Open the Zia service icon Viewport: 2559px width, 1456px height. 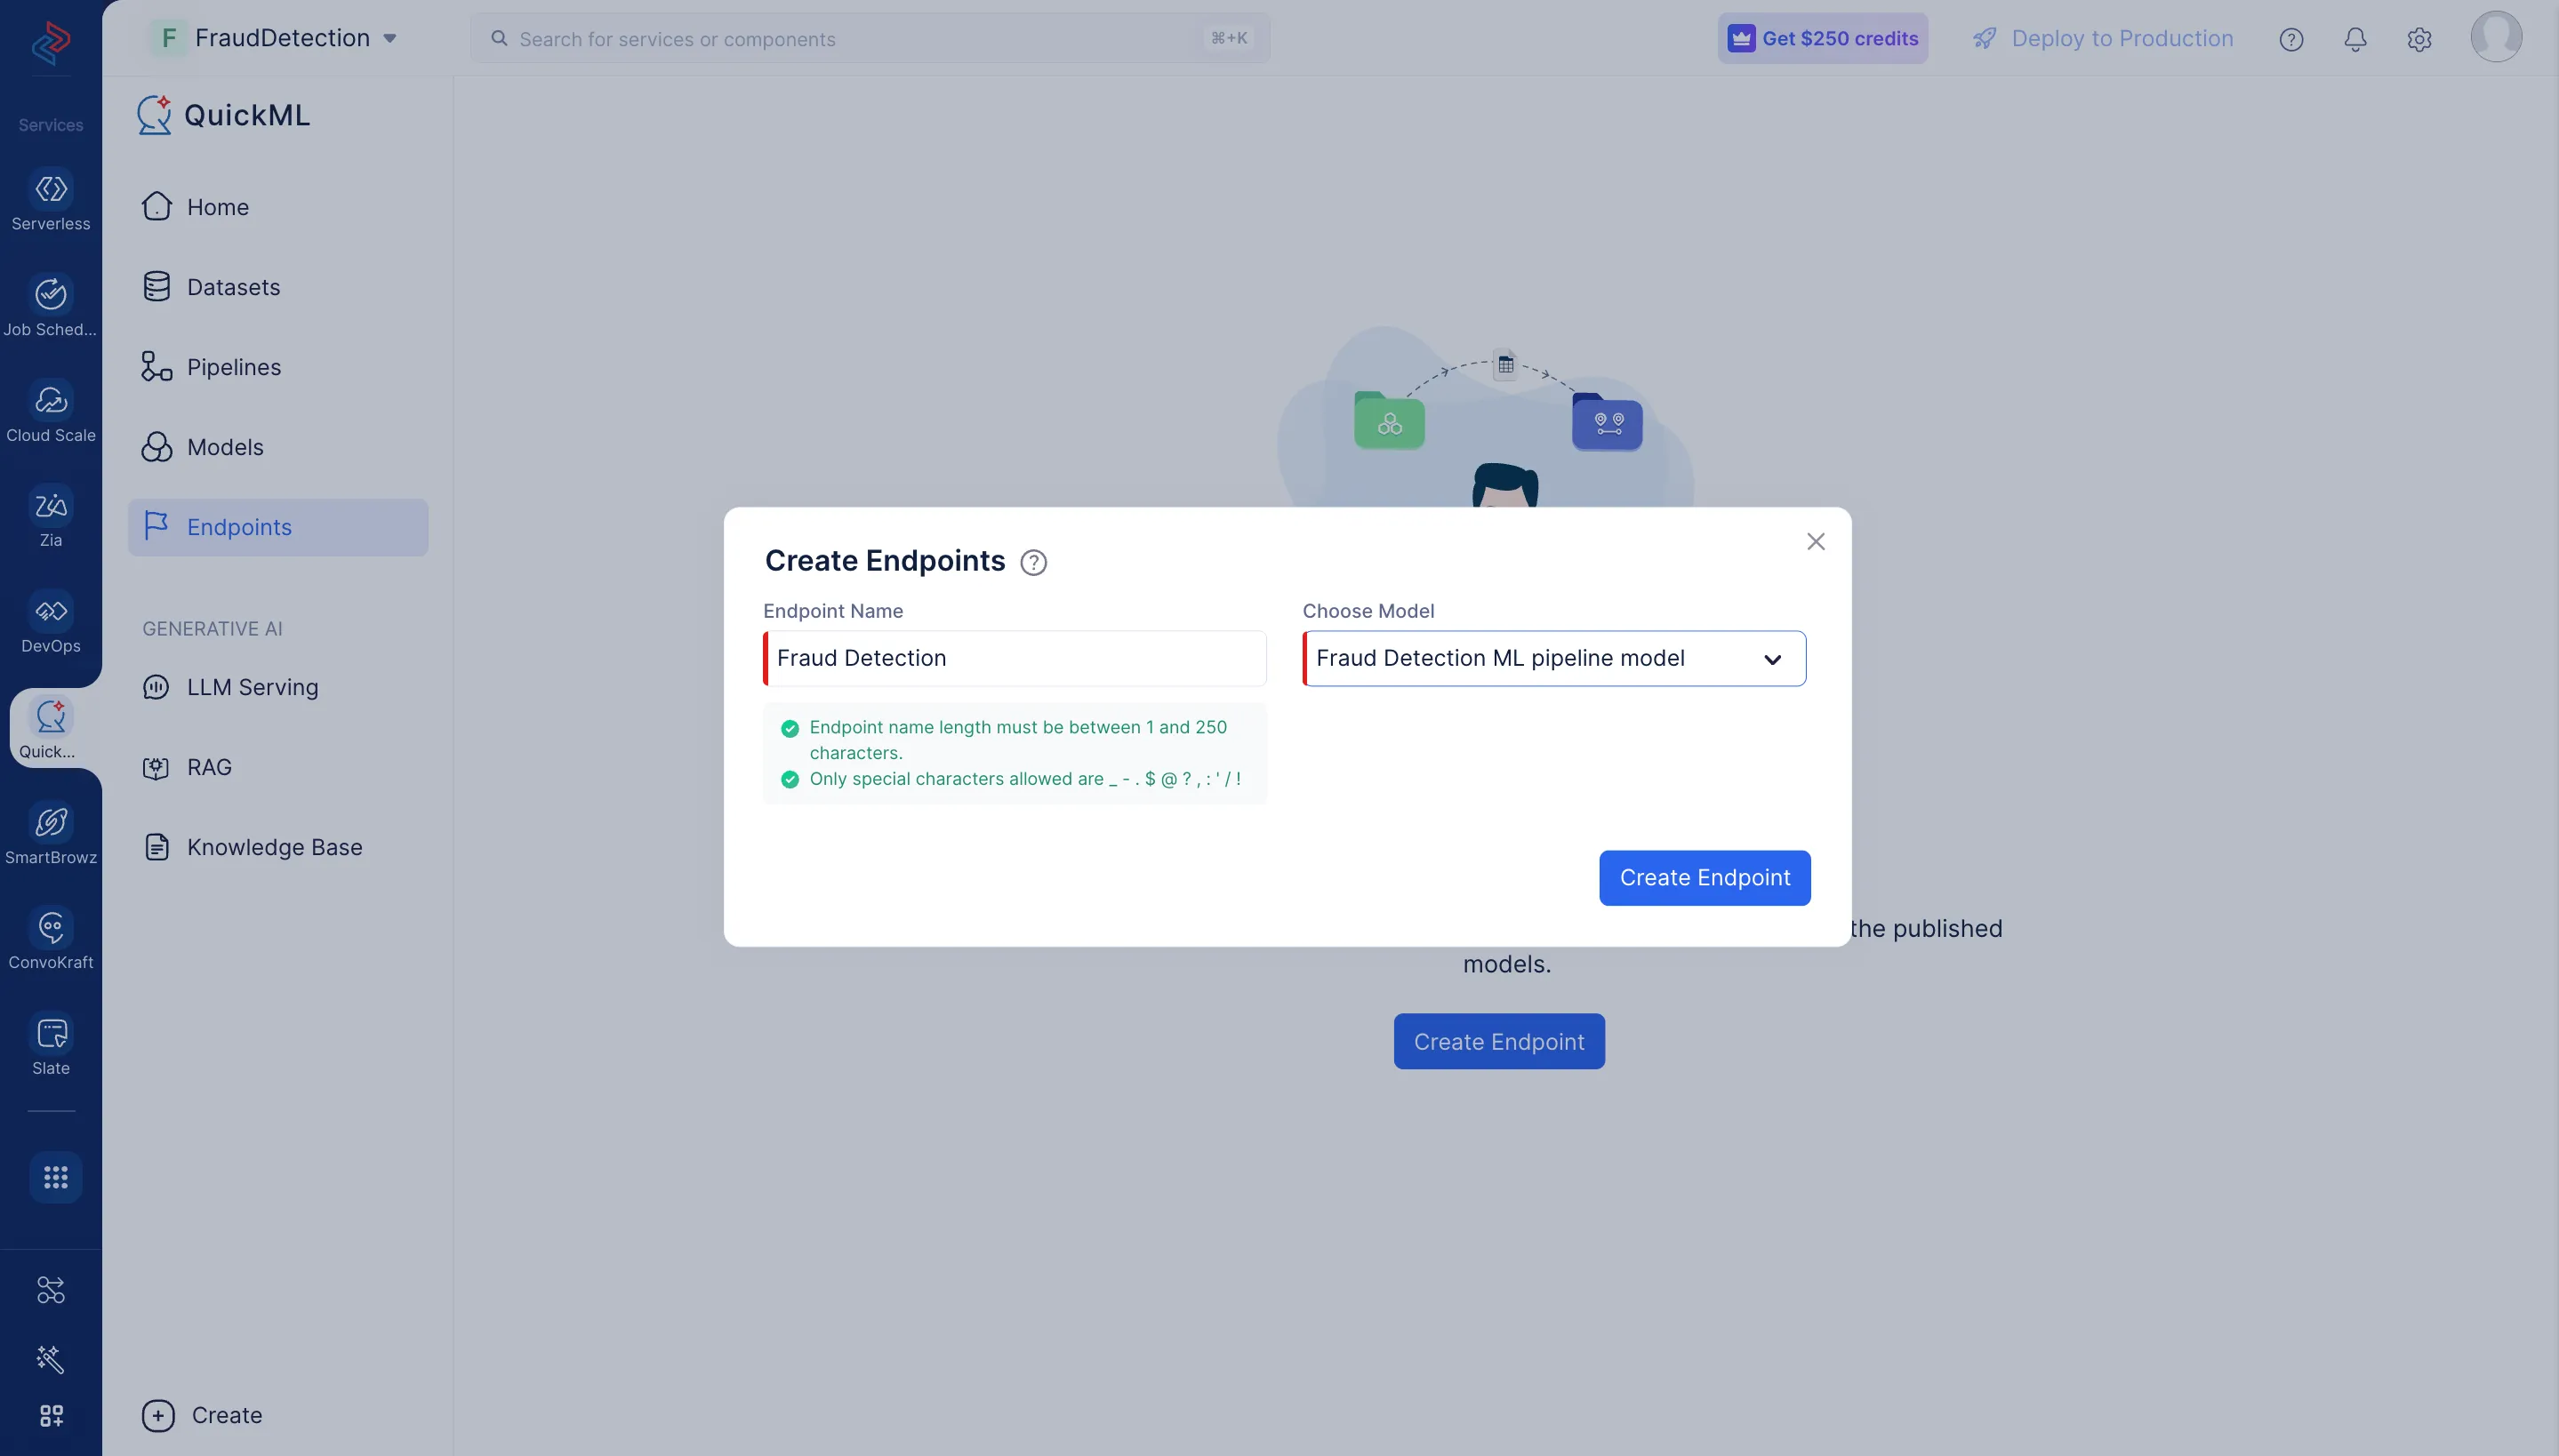tap(50, 506)
